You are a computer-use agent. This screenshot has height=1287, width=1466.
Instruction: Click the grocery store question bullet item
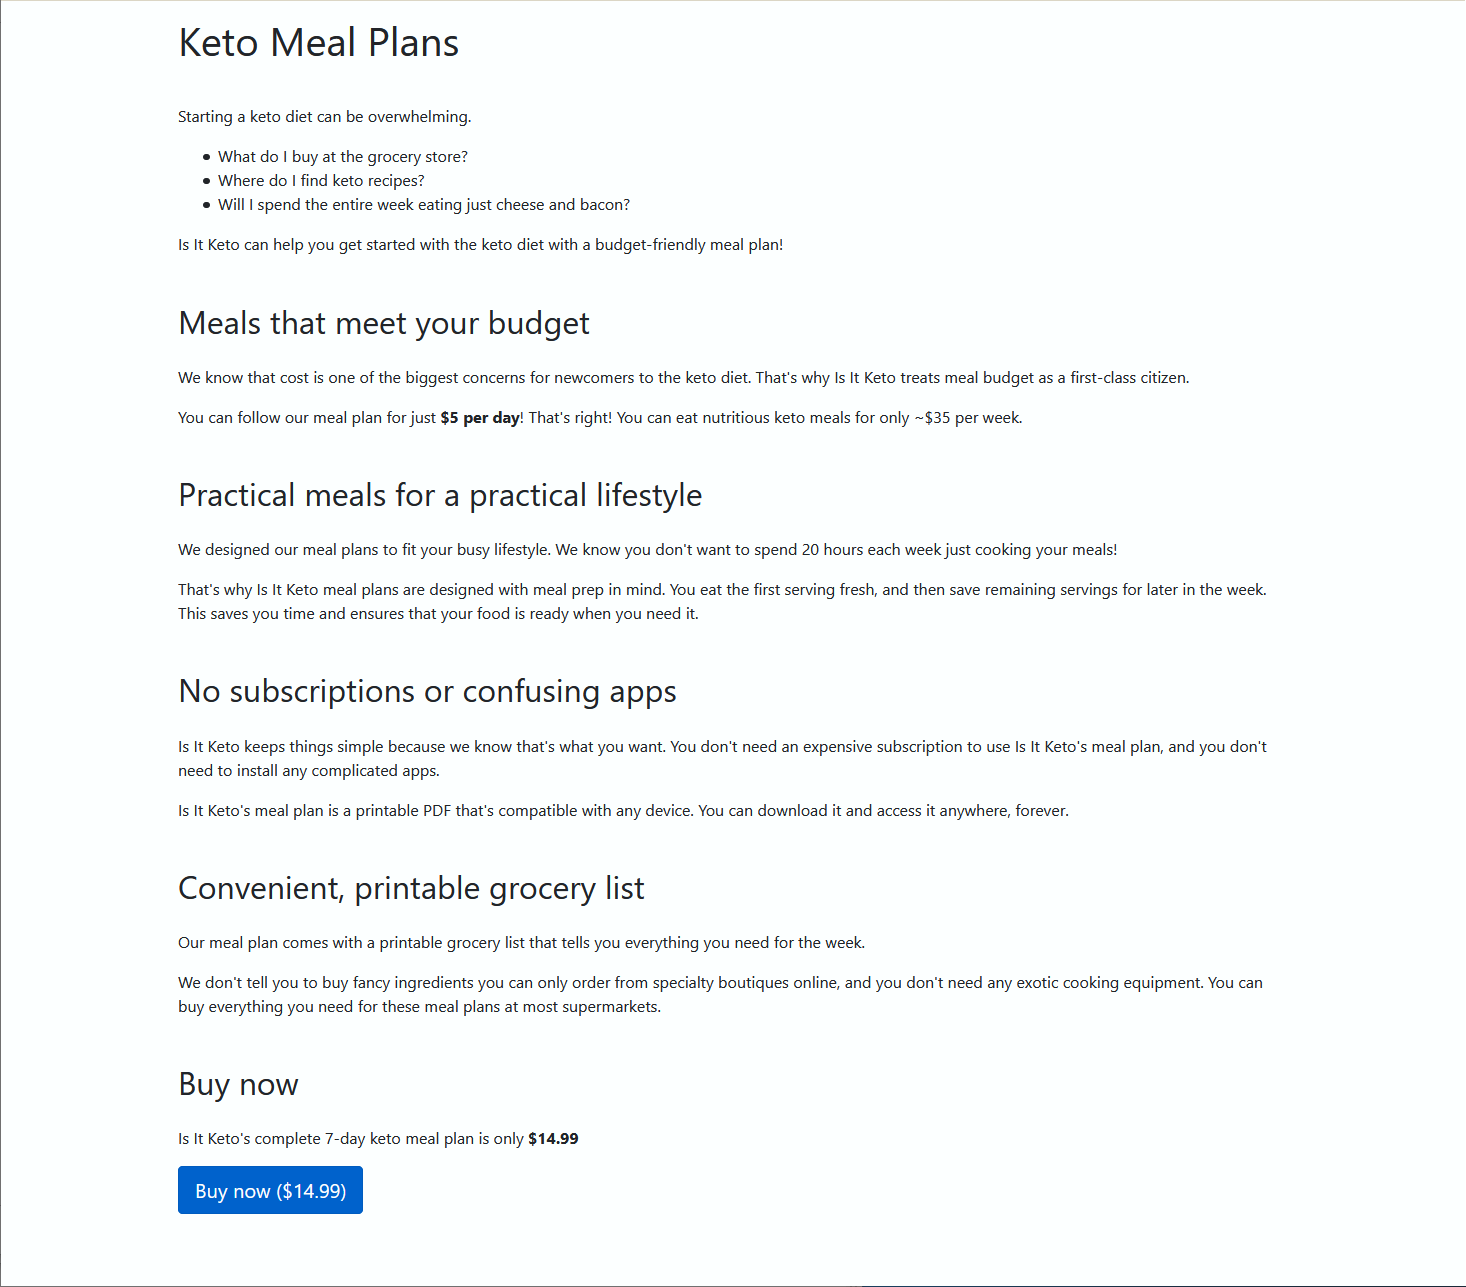[343, 157]
